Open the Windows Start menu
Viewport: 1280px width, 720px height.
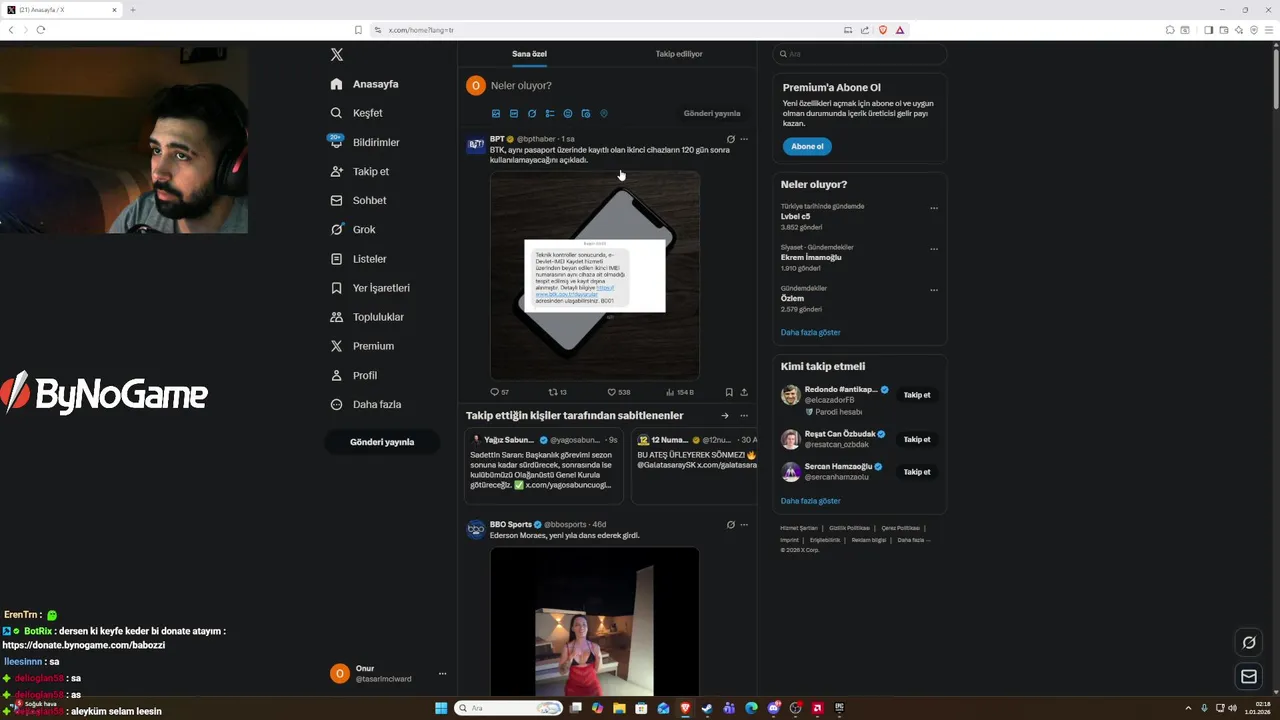pos(441,708)
